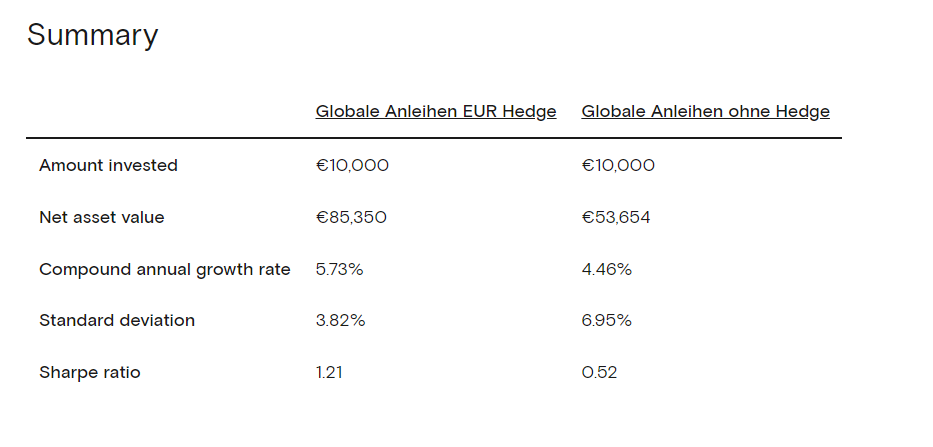Screen dimensions: 933x447
Task: Click the EUR Hedge amount invested €10,000
Action: [x=352, y=166]
